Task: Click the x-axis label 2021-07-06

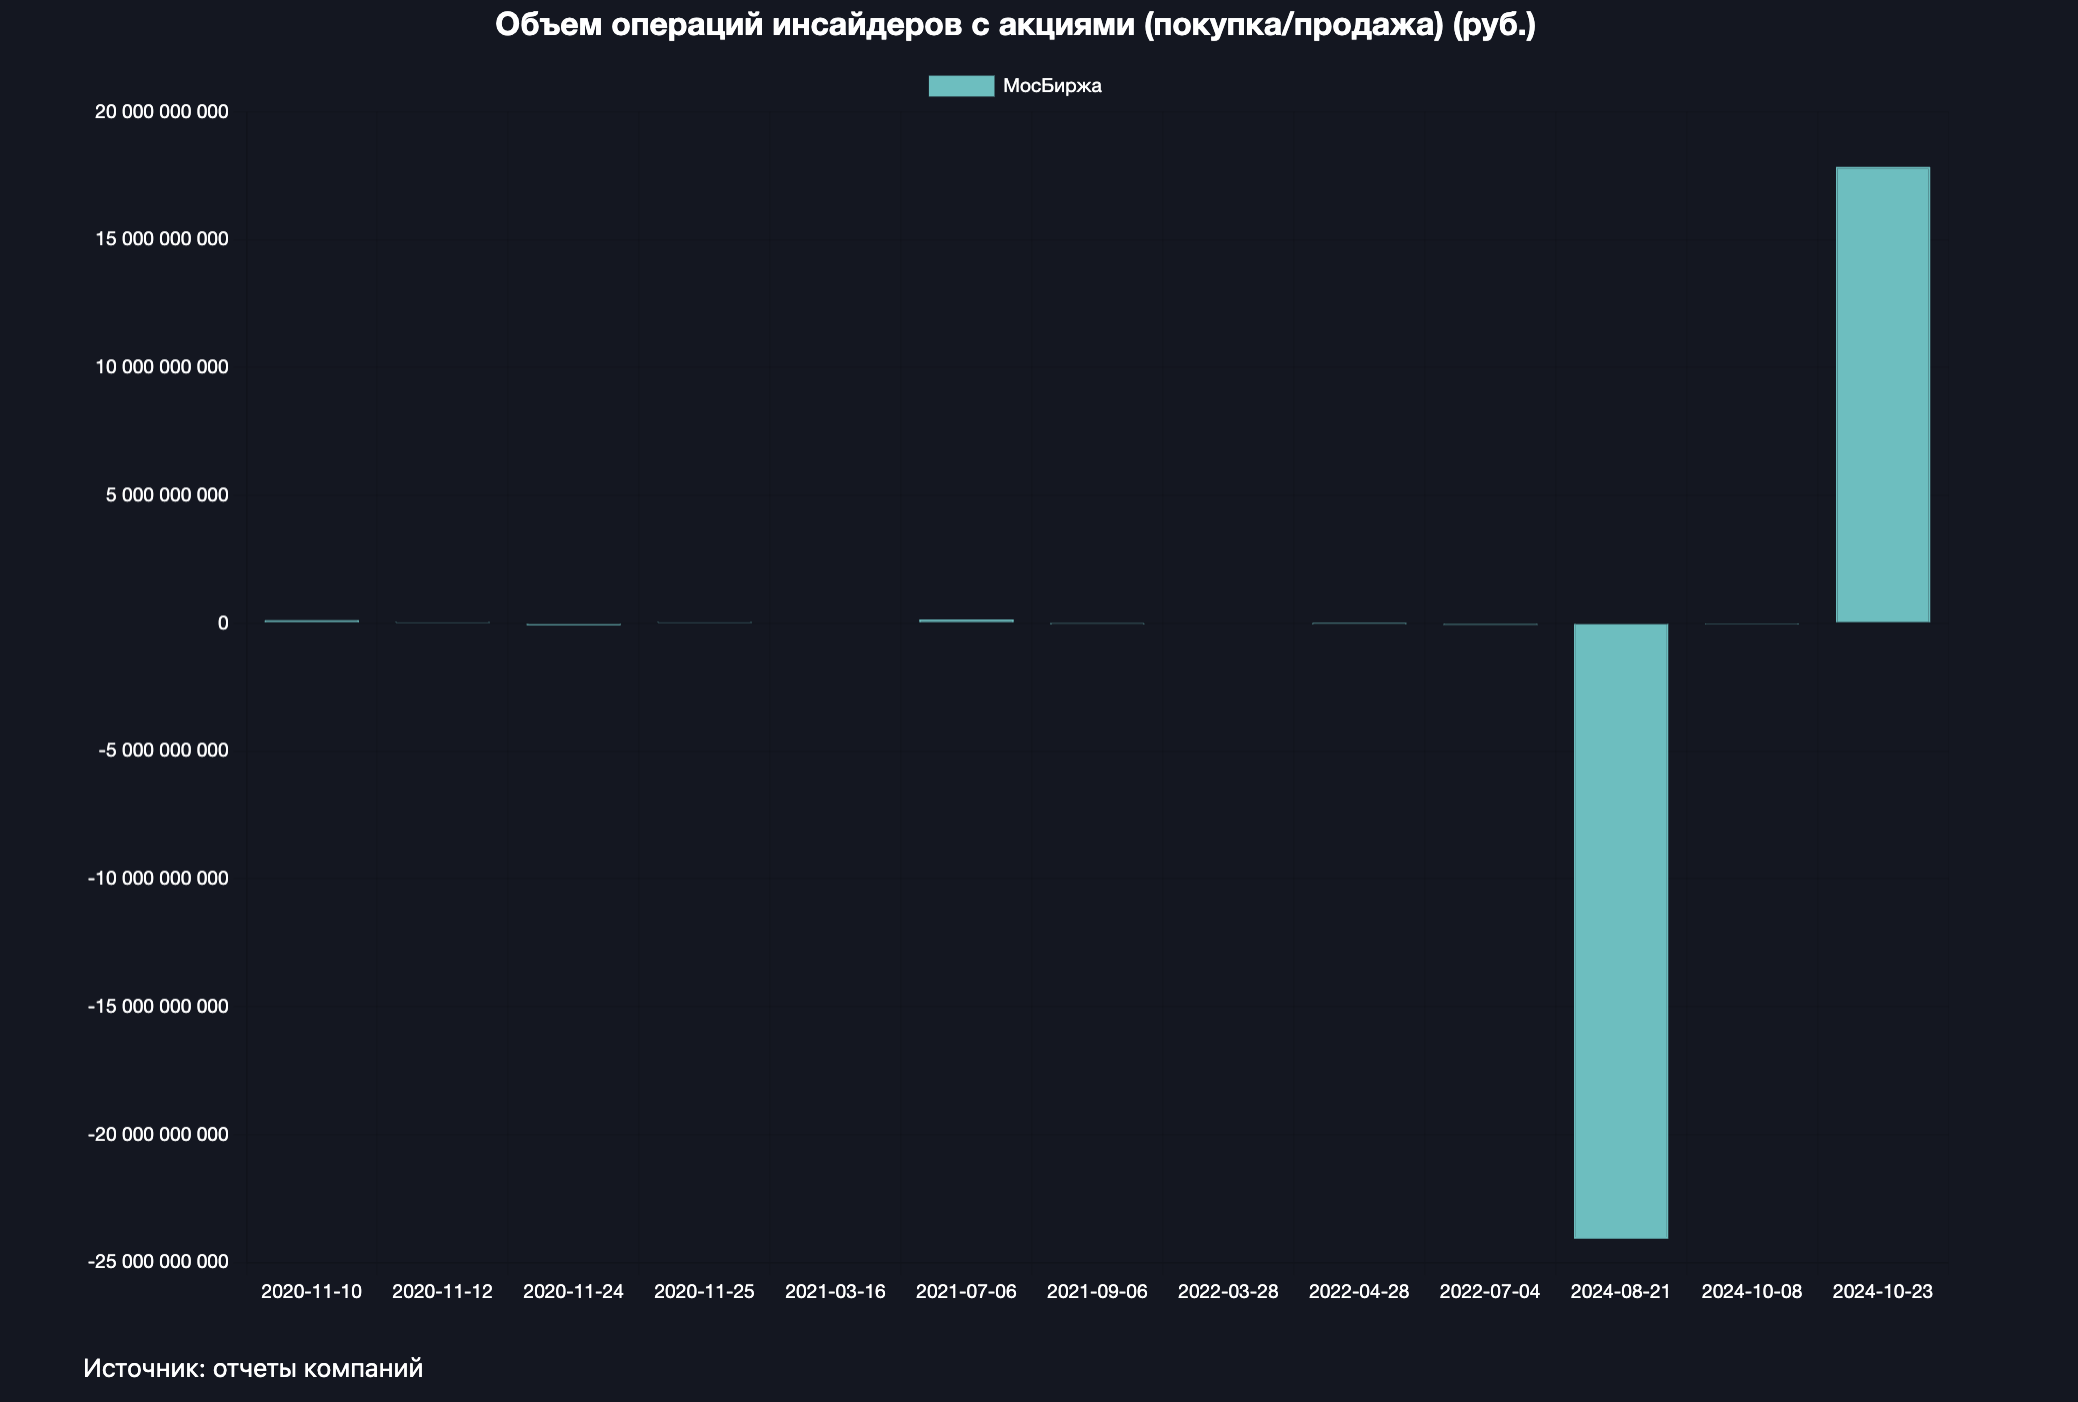Action: coord(966,1291)
